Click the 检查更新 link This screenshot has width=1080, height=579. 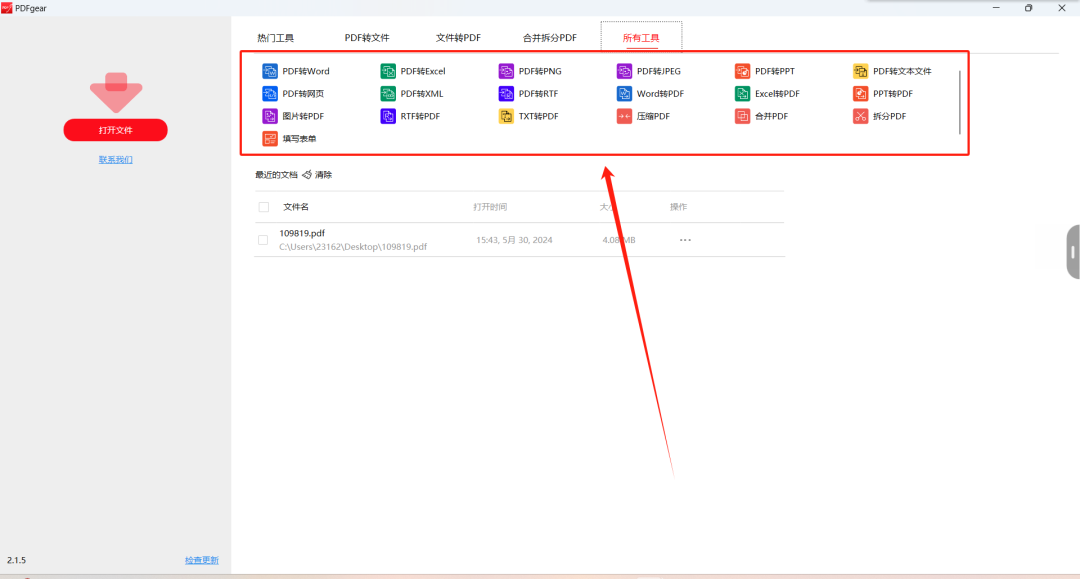coord(201,560)
